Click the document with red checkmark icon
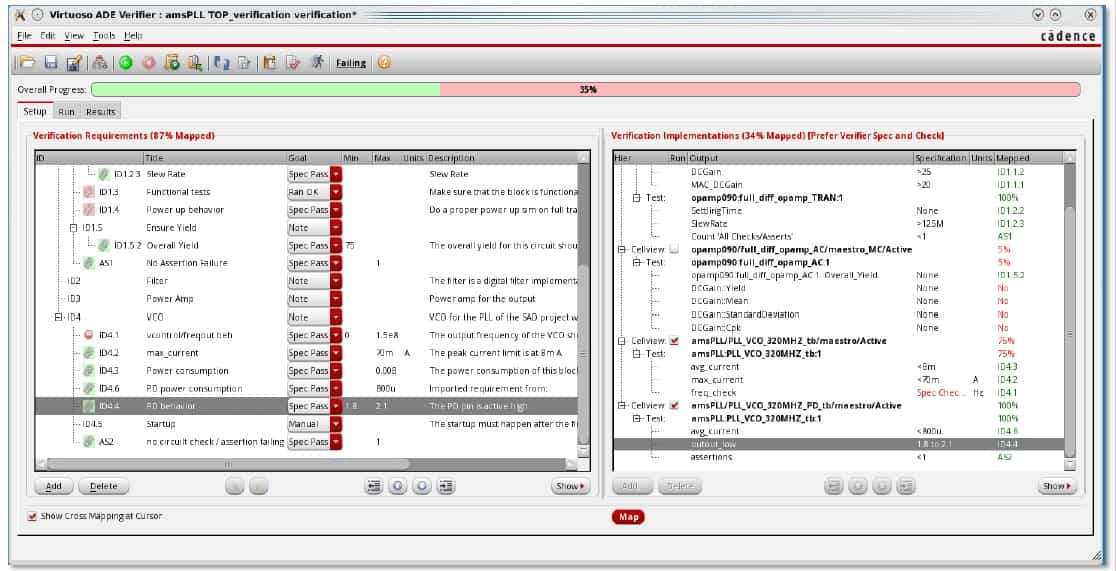This screenshot has width=1116, height=571. [293, 63]
